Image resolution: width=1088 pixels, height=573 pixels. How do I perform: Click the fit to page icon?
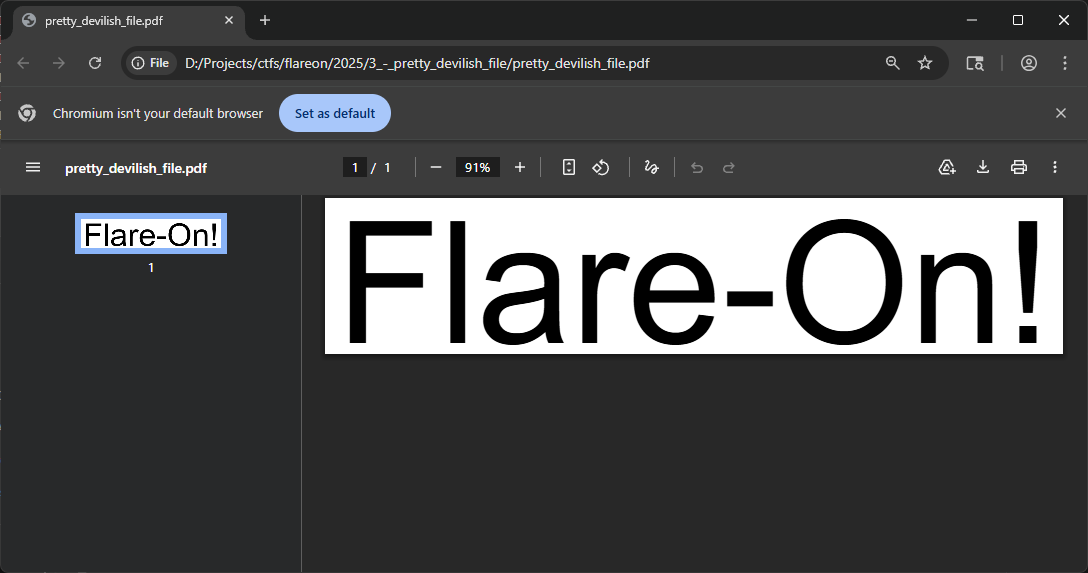(x=569, y=168)
